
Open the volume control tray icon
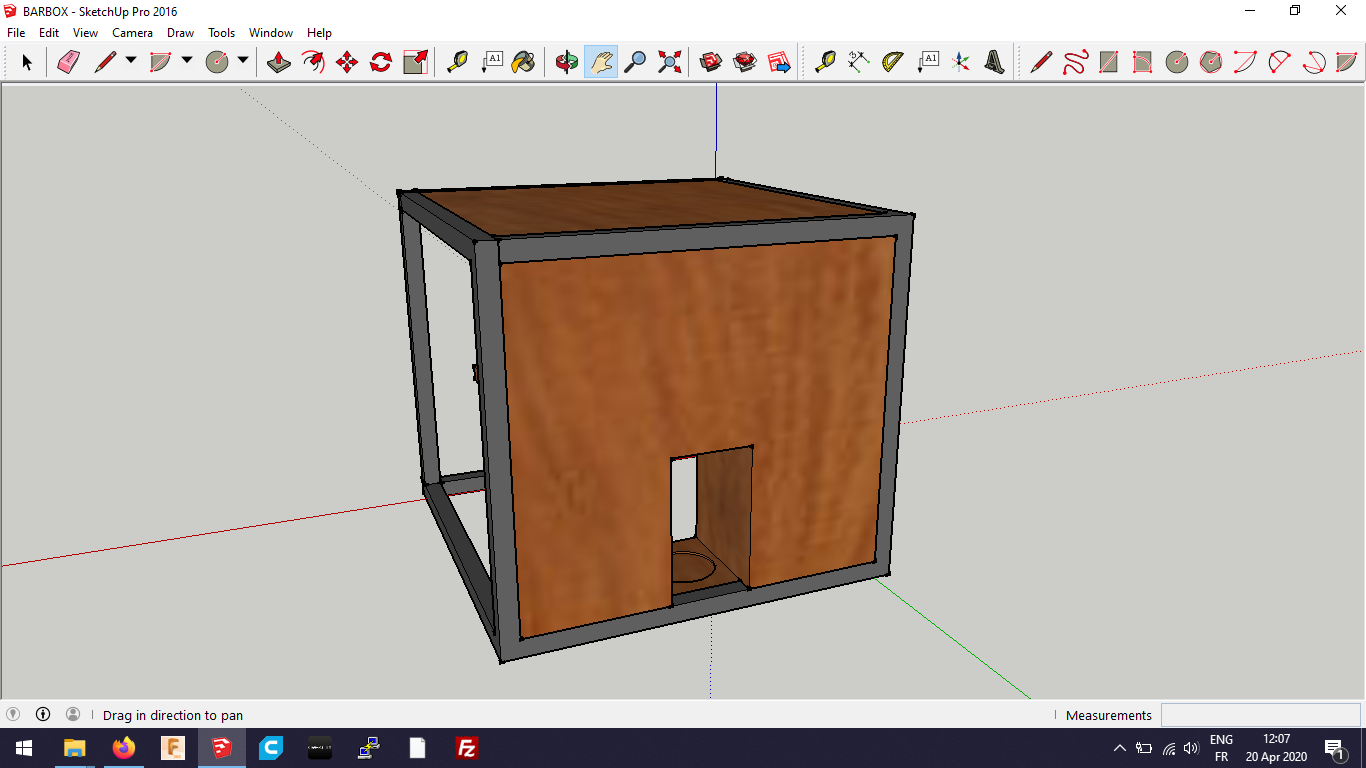point(1191,748)
